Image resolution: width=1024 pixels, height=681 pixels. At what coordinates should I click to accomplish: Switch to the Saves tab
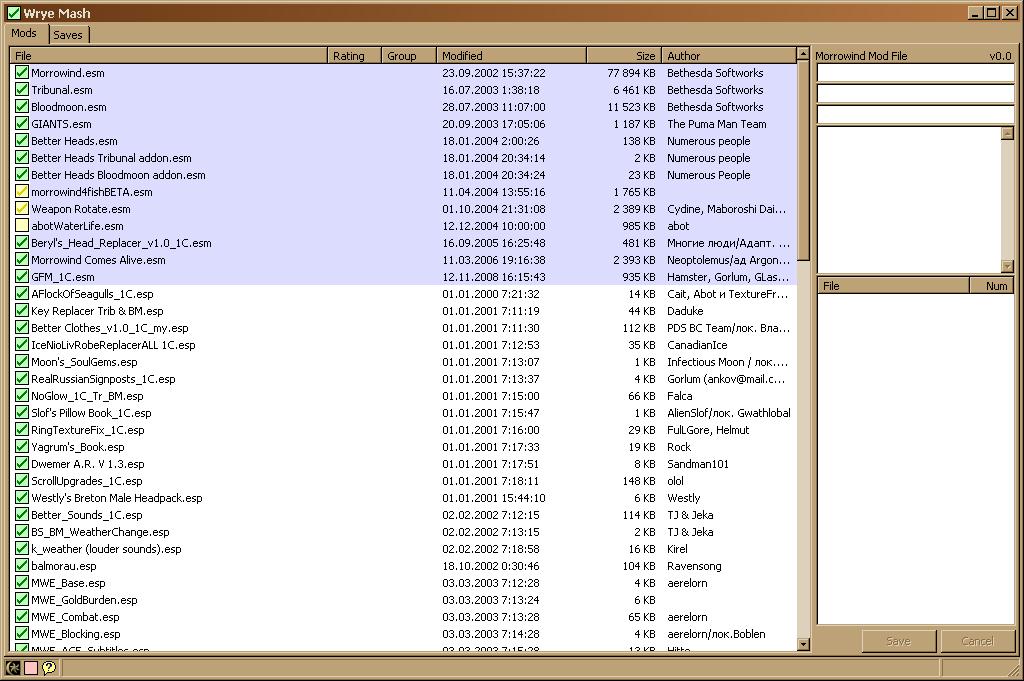pos(68,35)
